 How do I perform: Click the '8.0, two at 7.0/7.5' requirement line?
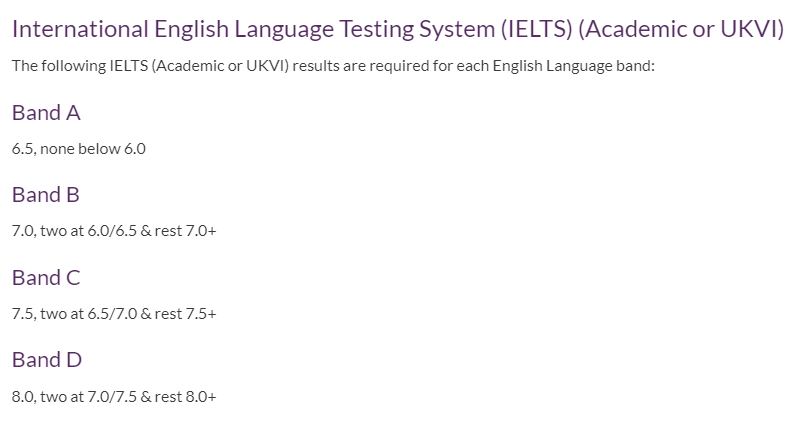point(114,397)
